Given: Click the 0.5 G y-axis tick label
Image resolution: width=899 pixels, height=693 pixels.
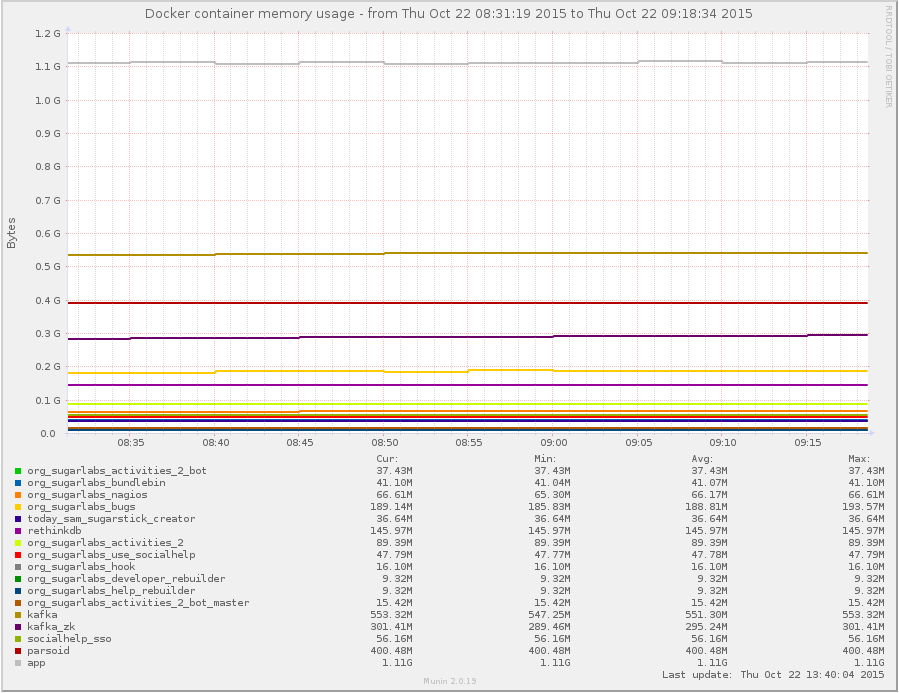Looking at the screenshot, I should point(48,267).
